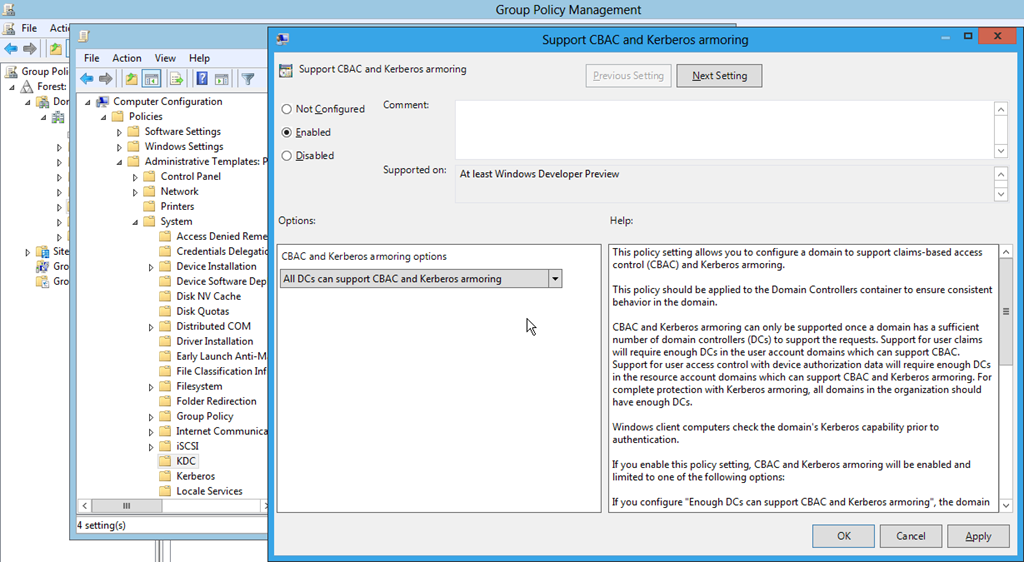Click inside the Comment text box
This screenshot has height=562, width=1024.
[724, 130]
